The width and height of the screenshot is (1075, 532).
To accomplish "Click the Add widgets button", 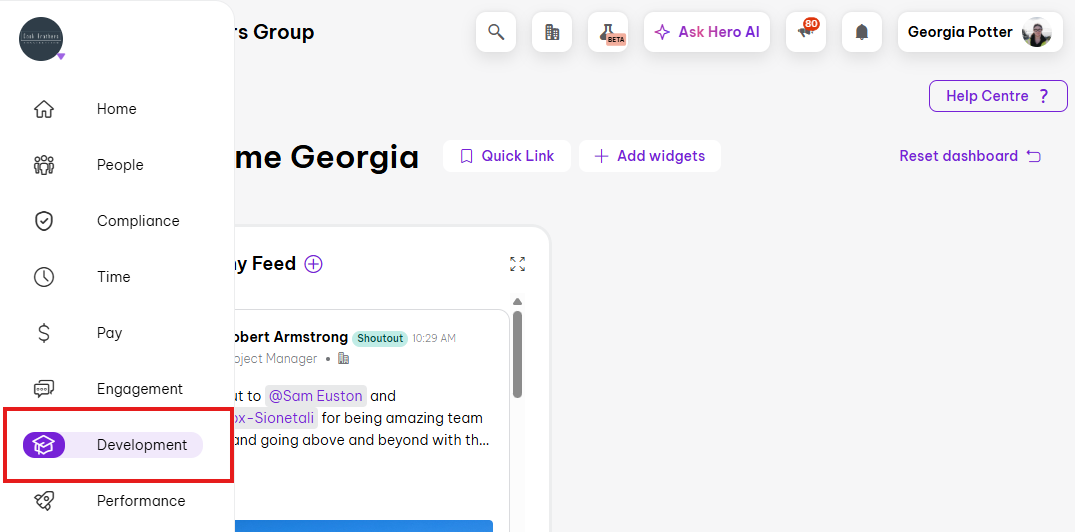I will [x=650, y=156].
